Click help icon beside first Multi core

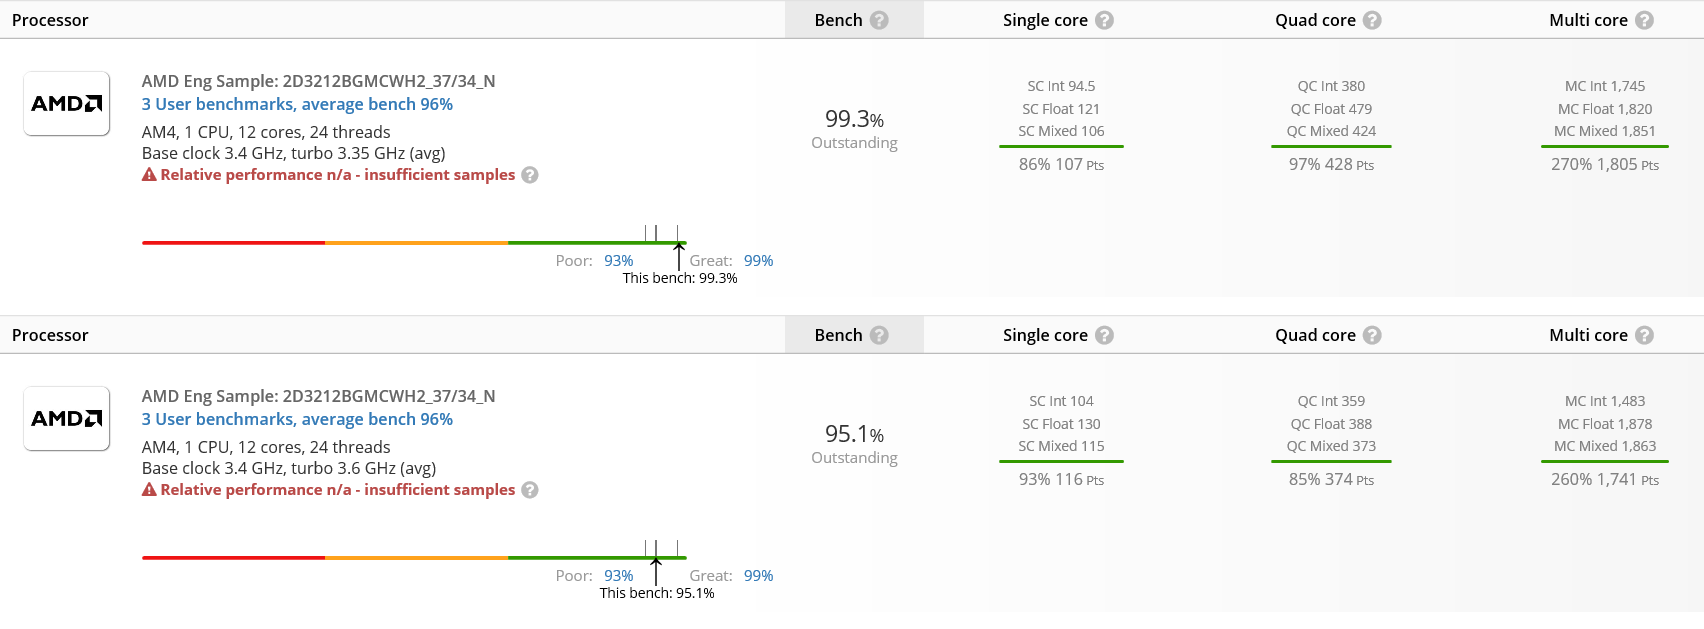1644,20
